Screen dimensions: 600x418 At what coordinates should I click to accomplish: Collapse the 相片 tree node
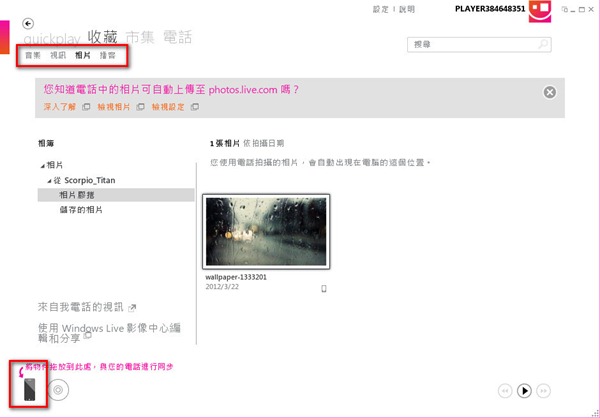[42, 166]
